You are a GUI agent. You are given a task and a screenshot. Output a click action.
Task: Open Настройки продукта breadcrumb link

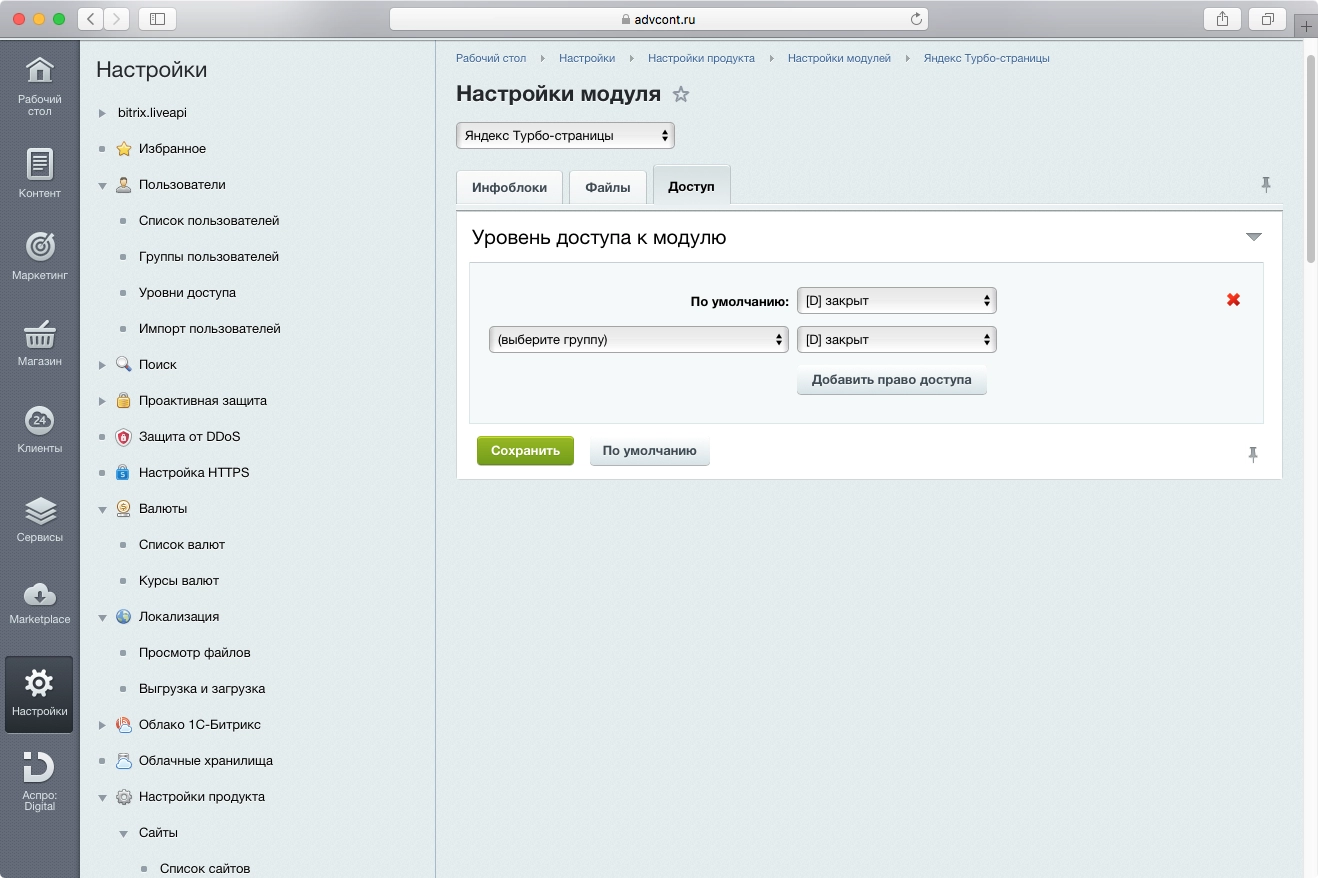[701, 58]
